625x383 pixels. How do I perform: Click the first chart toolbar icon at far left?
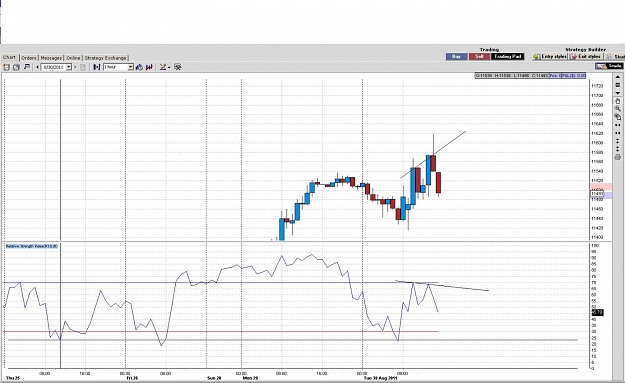(6, 67)
